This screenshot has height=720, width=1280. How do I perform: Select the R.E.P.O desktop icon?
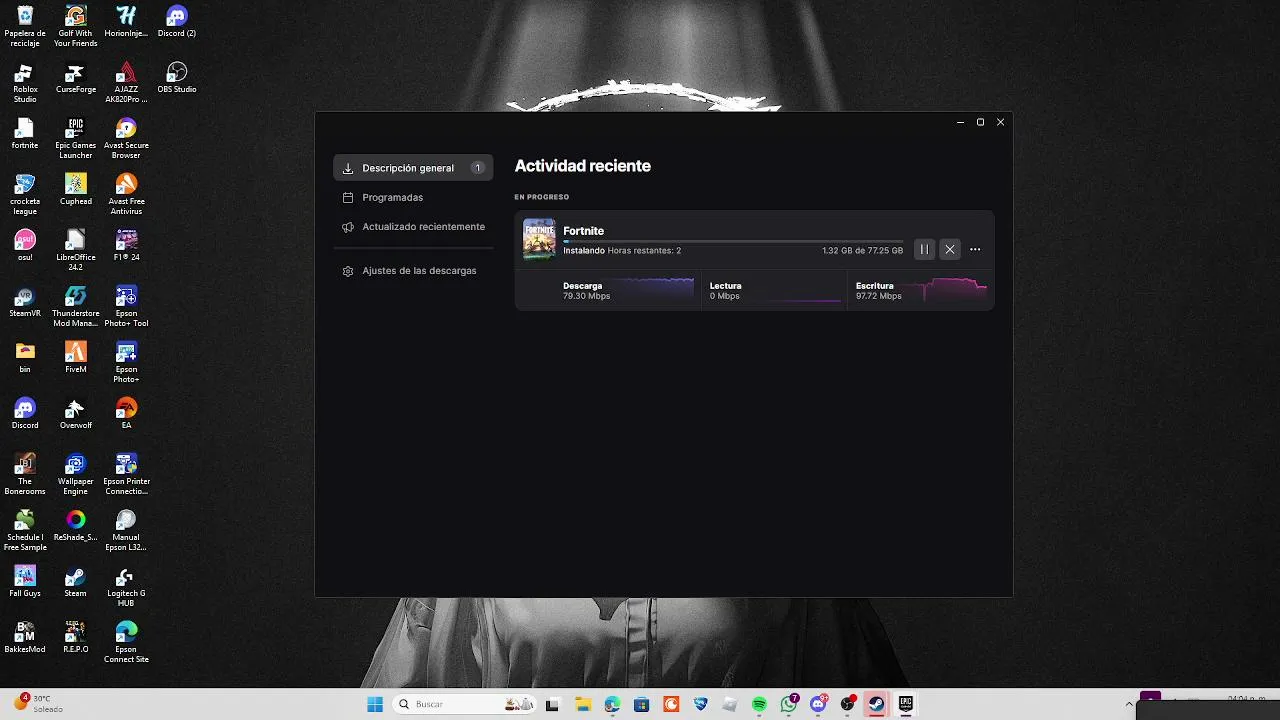click(76, 638)
